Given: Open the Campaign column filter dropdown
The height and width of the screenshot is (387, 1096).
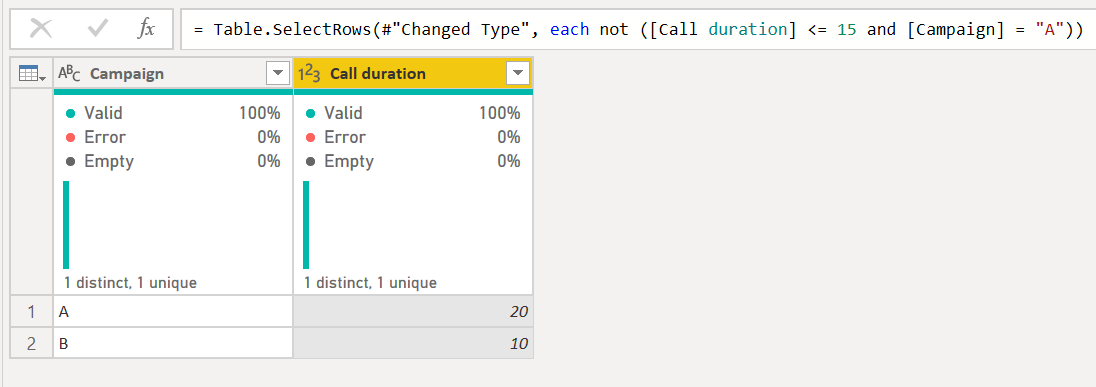Looking at the screenshot, I should (278, 73).
